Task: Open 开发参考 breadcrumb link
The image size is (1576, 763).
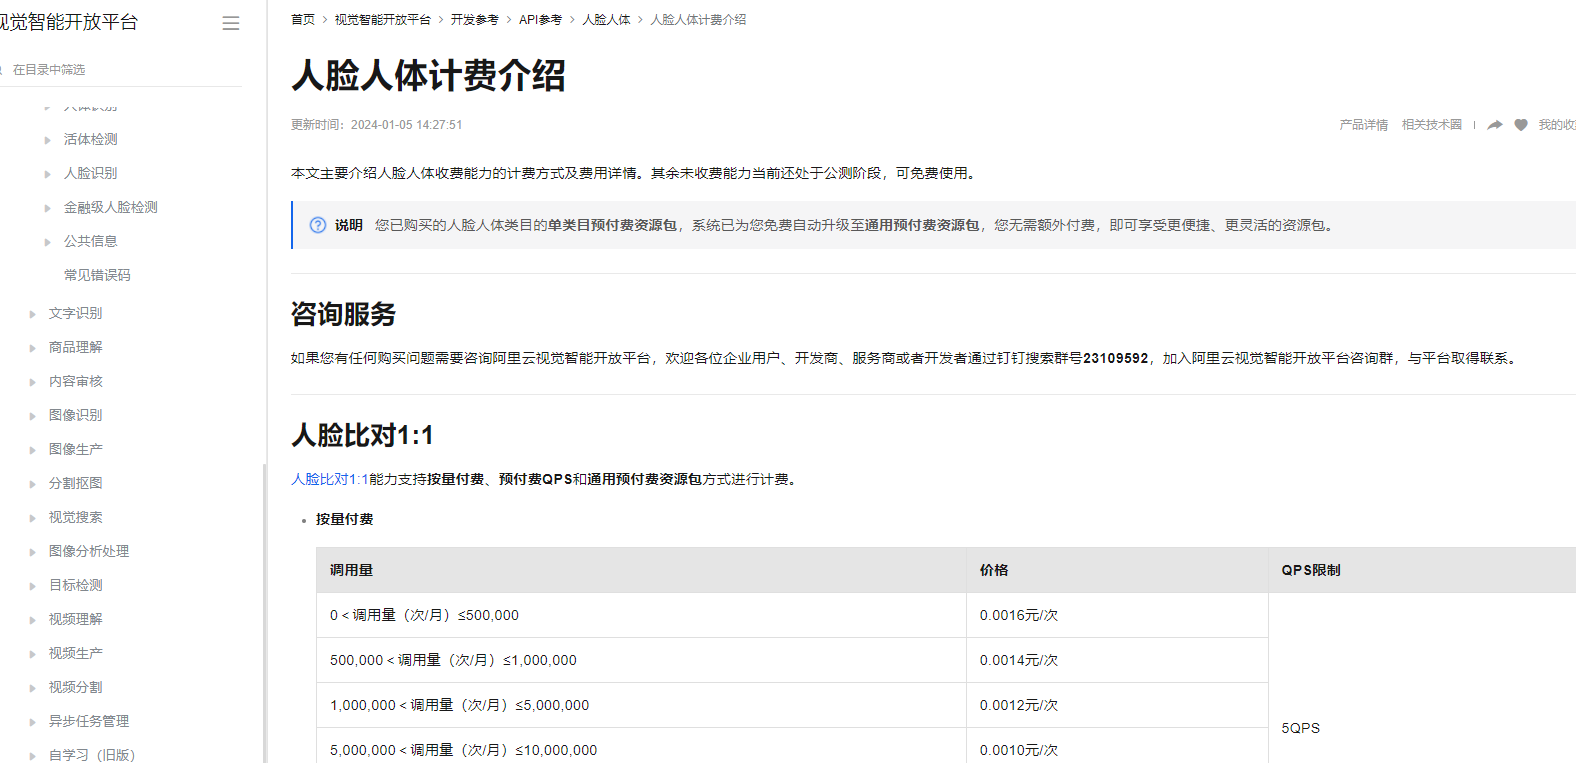Action: [475, 20]
